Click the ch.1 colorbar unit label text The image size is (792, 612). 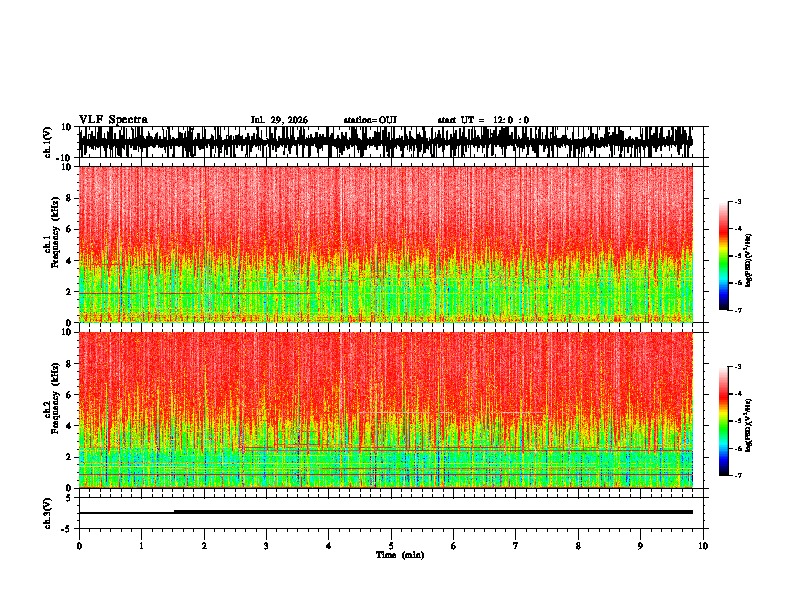pos(748,261)
